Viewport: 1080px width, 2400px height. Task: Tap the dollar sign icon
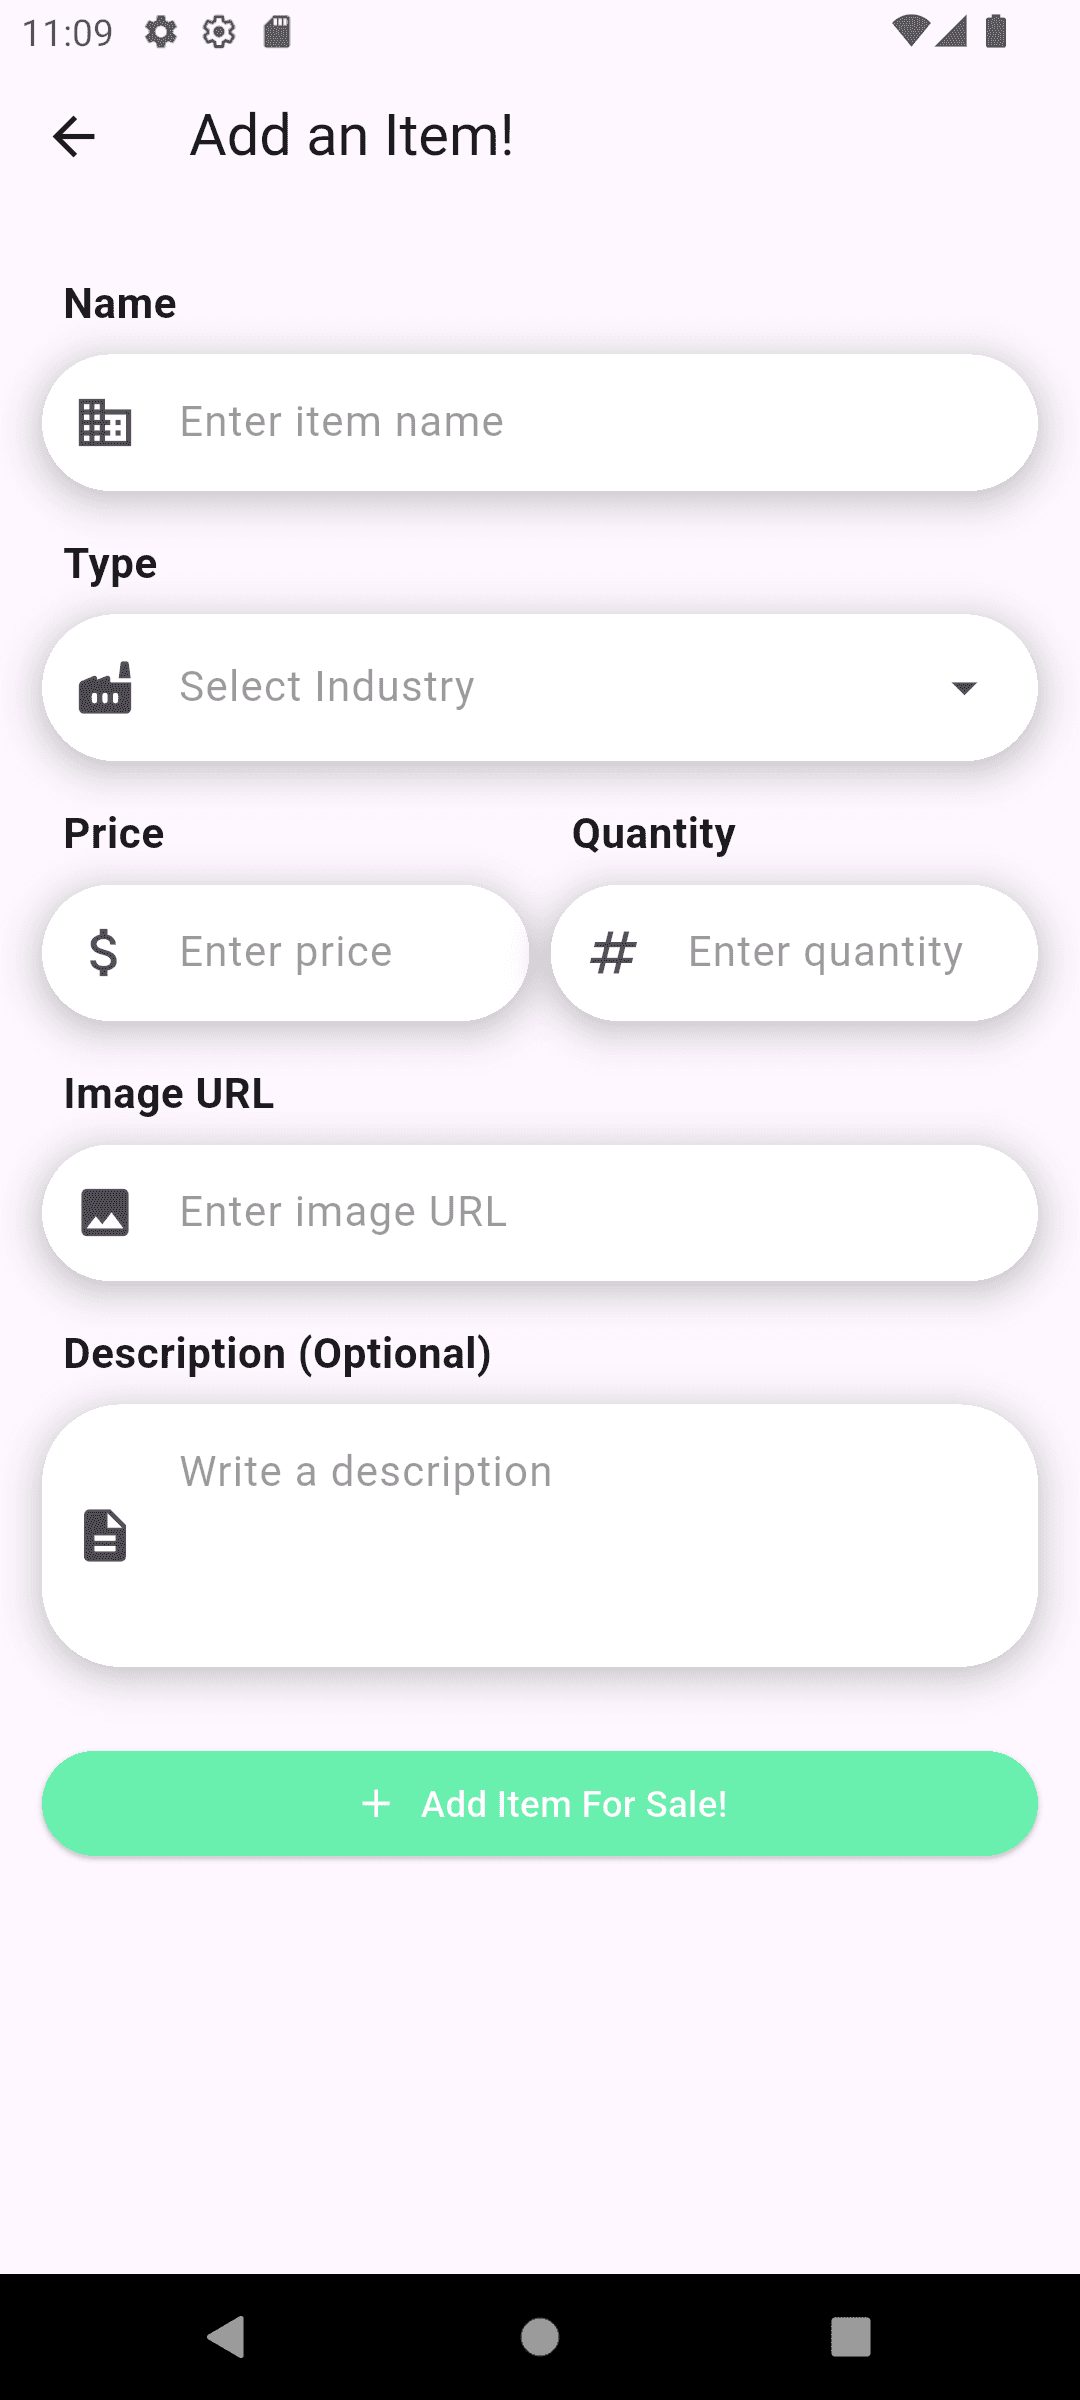104,952
